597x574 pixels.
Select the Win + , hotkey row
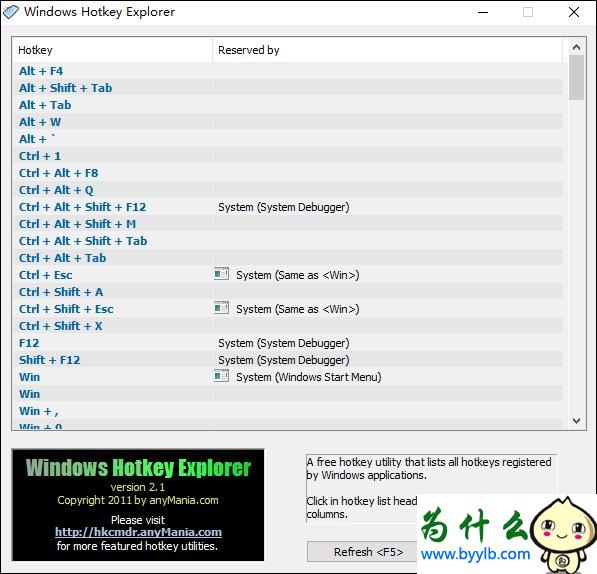287,411
